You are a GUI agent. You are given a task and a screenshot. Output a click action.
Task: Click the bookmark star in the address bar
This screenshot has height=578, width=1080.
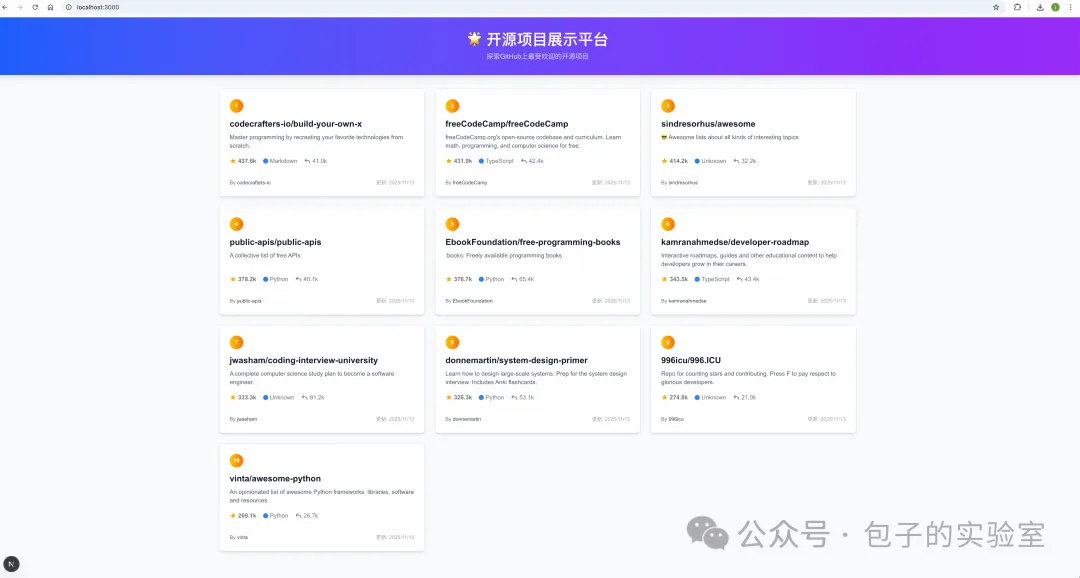tap(995, 7)
